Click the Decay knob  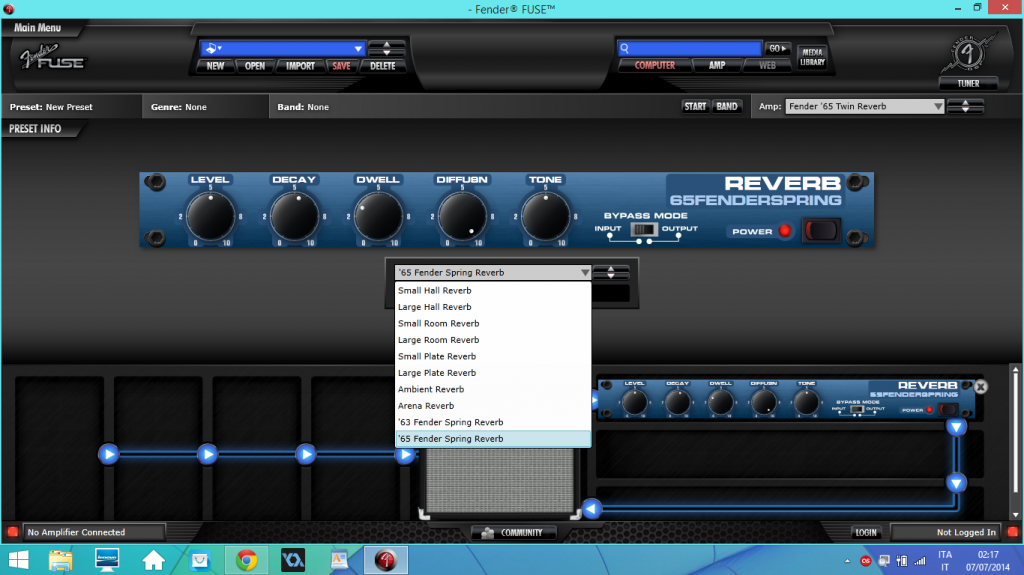(294, 216)
